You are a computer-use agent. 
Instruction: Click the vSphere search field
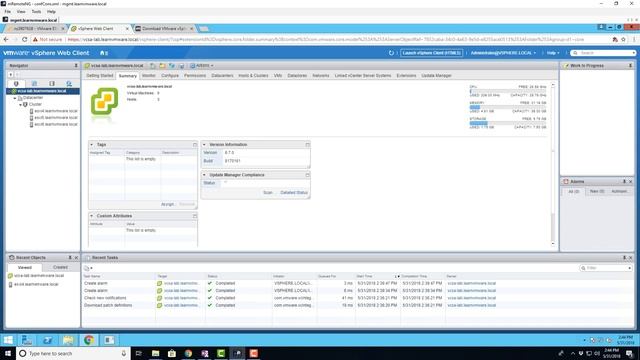pos(604,53)
